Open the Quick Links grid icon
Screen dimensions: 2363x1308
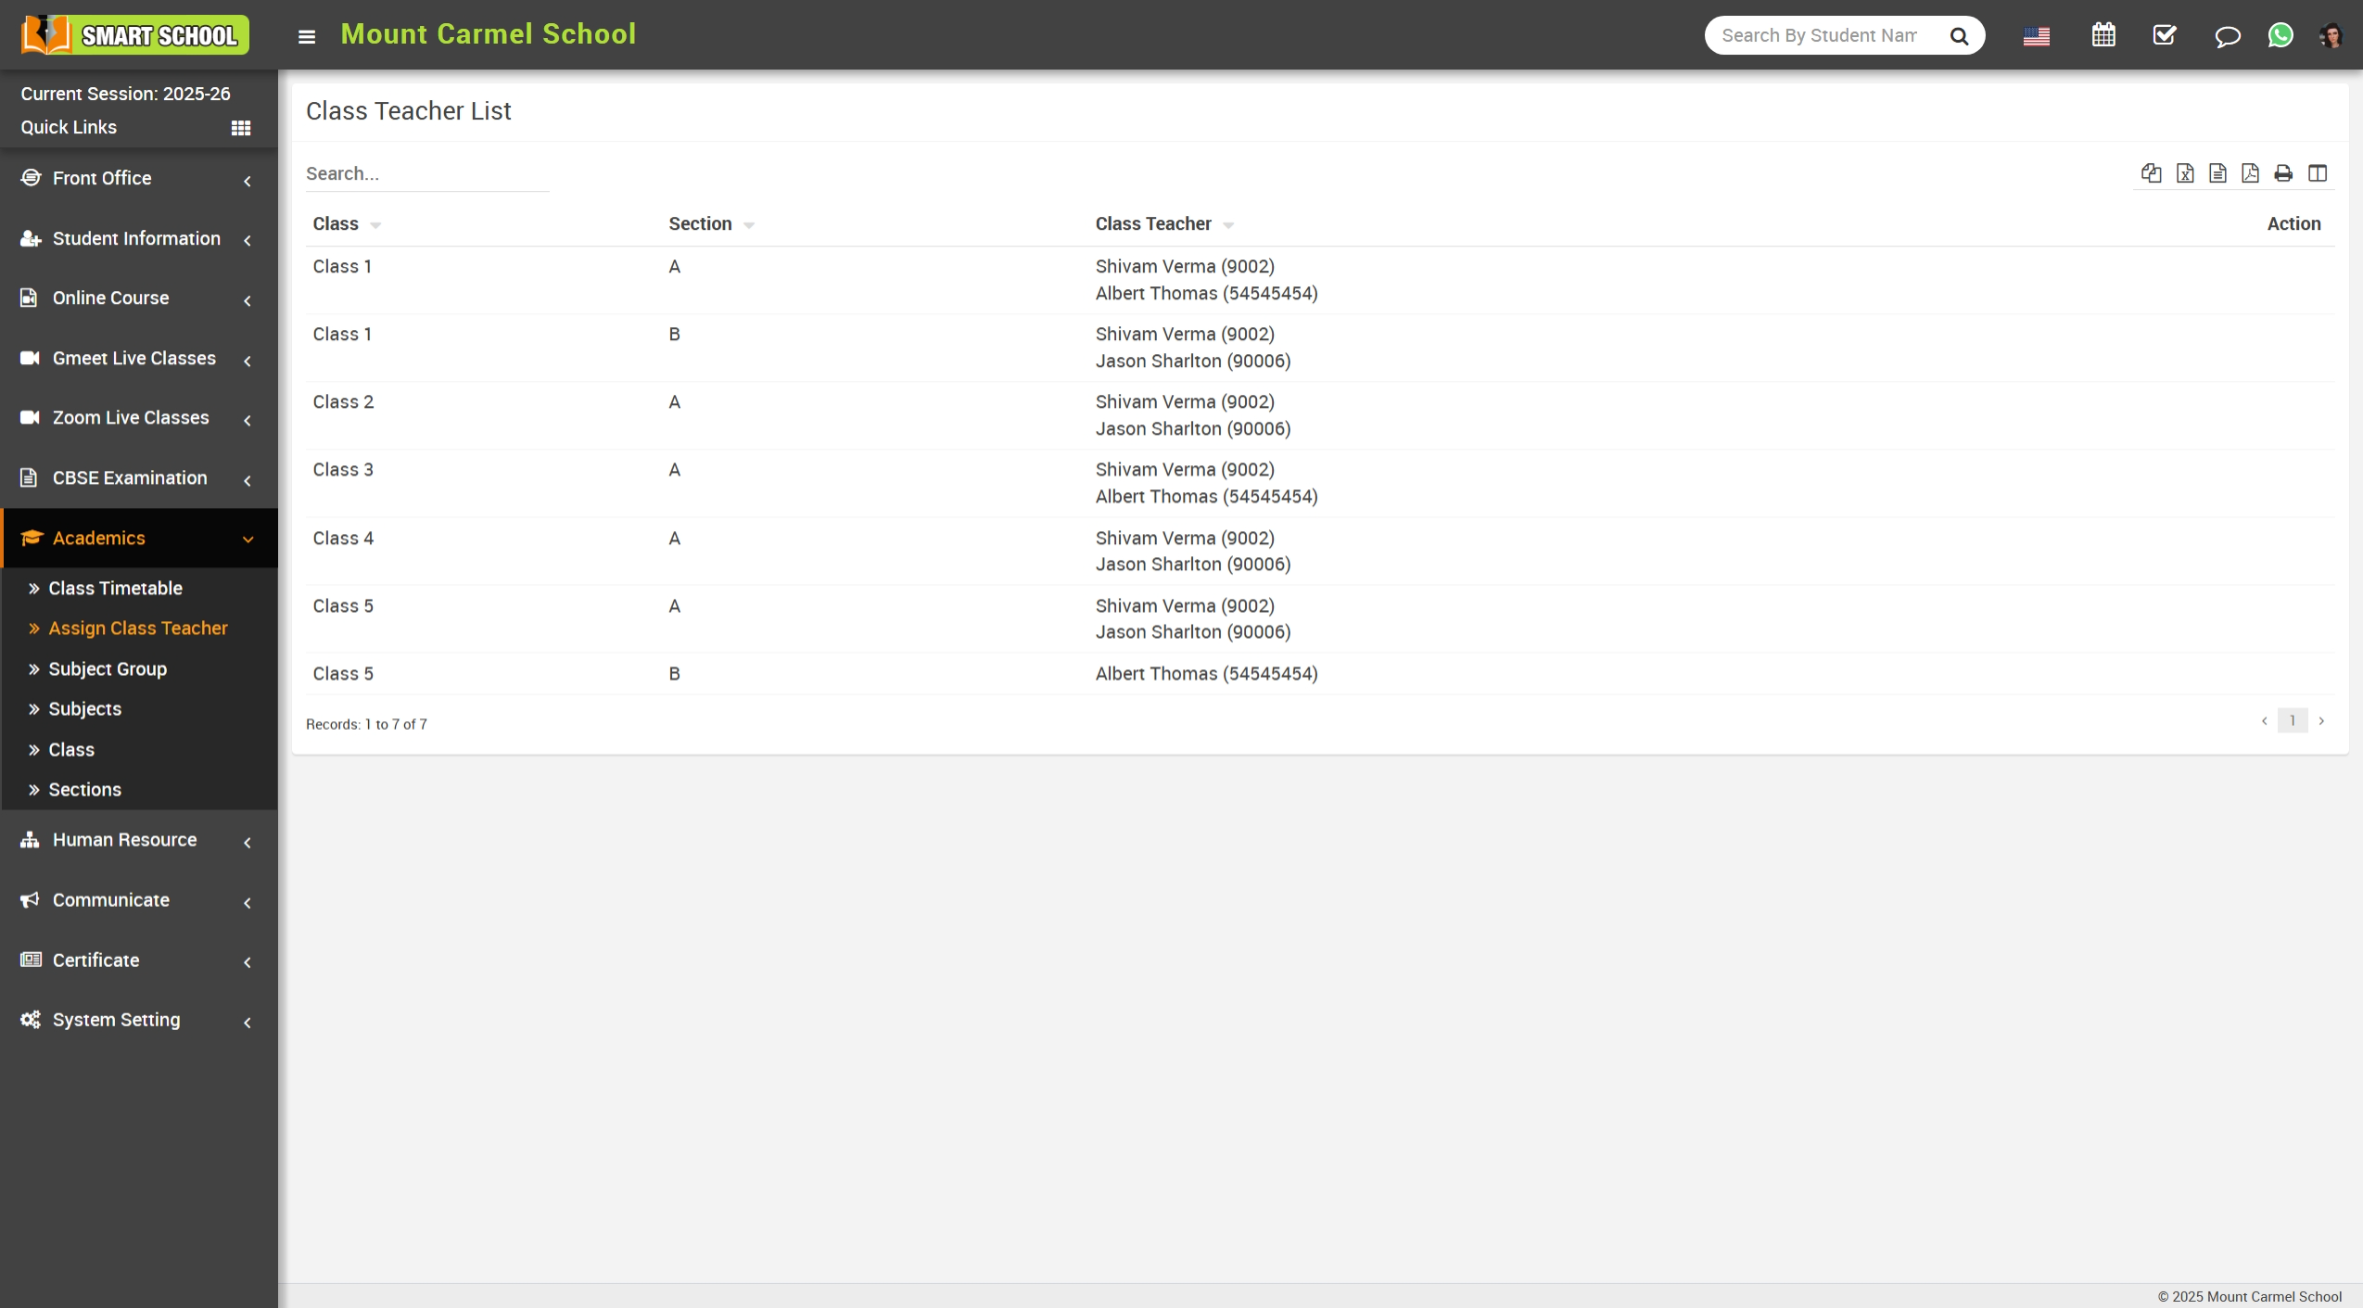241,128
